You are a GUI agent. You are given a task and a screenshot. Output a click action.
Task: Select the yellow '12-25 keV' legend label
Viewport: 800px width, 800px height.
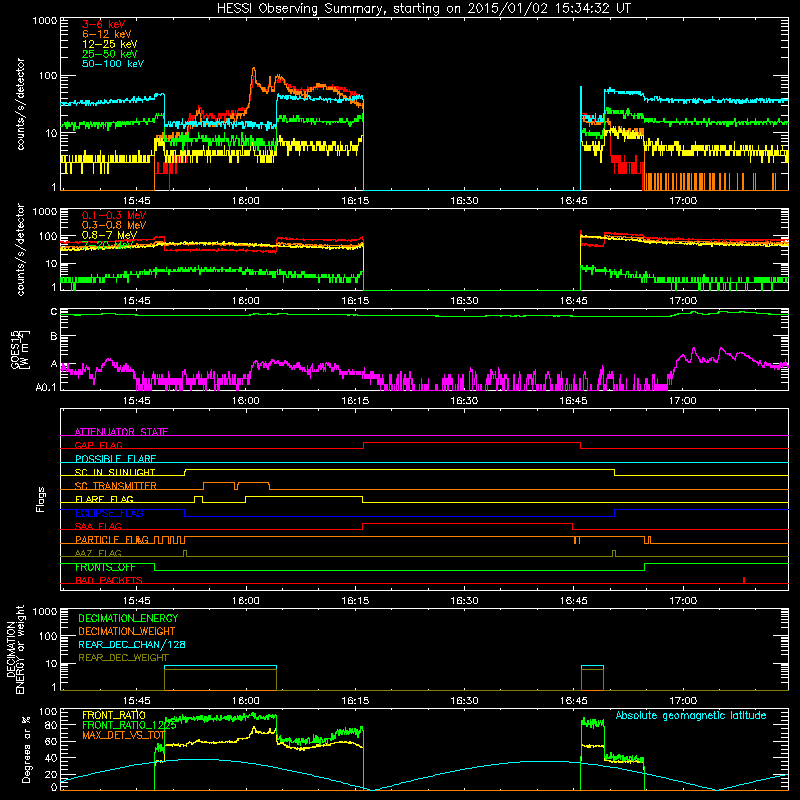pos(109,44)
